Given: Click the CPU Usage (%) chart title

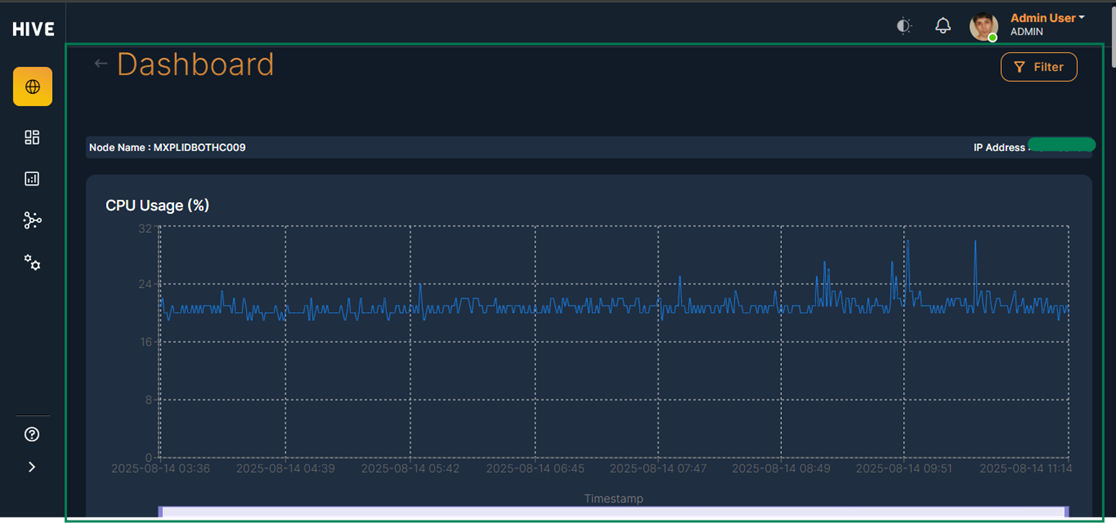Looking at the screenshot, I should click(157, 205).
